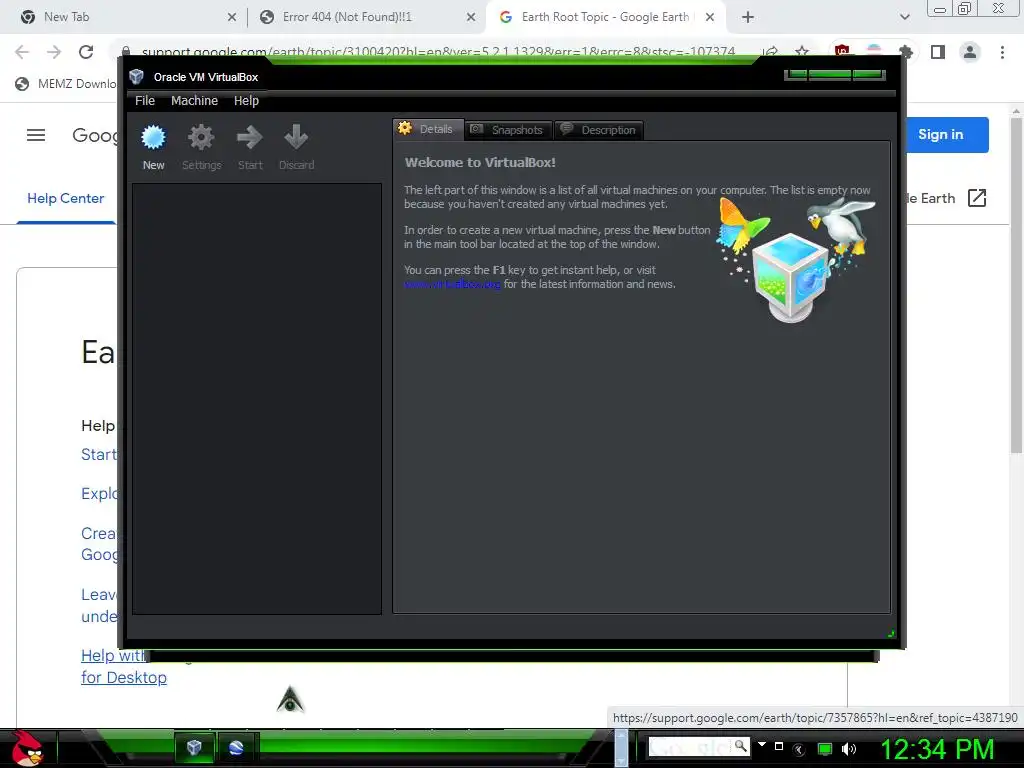Click the Discard toolbar icon
The height and width of the screenshot is (768, 1024).
tap(296, 138)
